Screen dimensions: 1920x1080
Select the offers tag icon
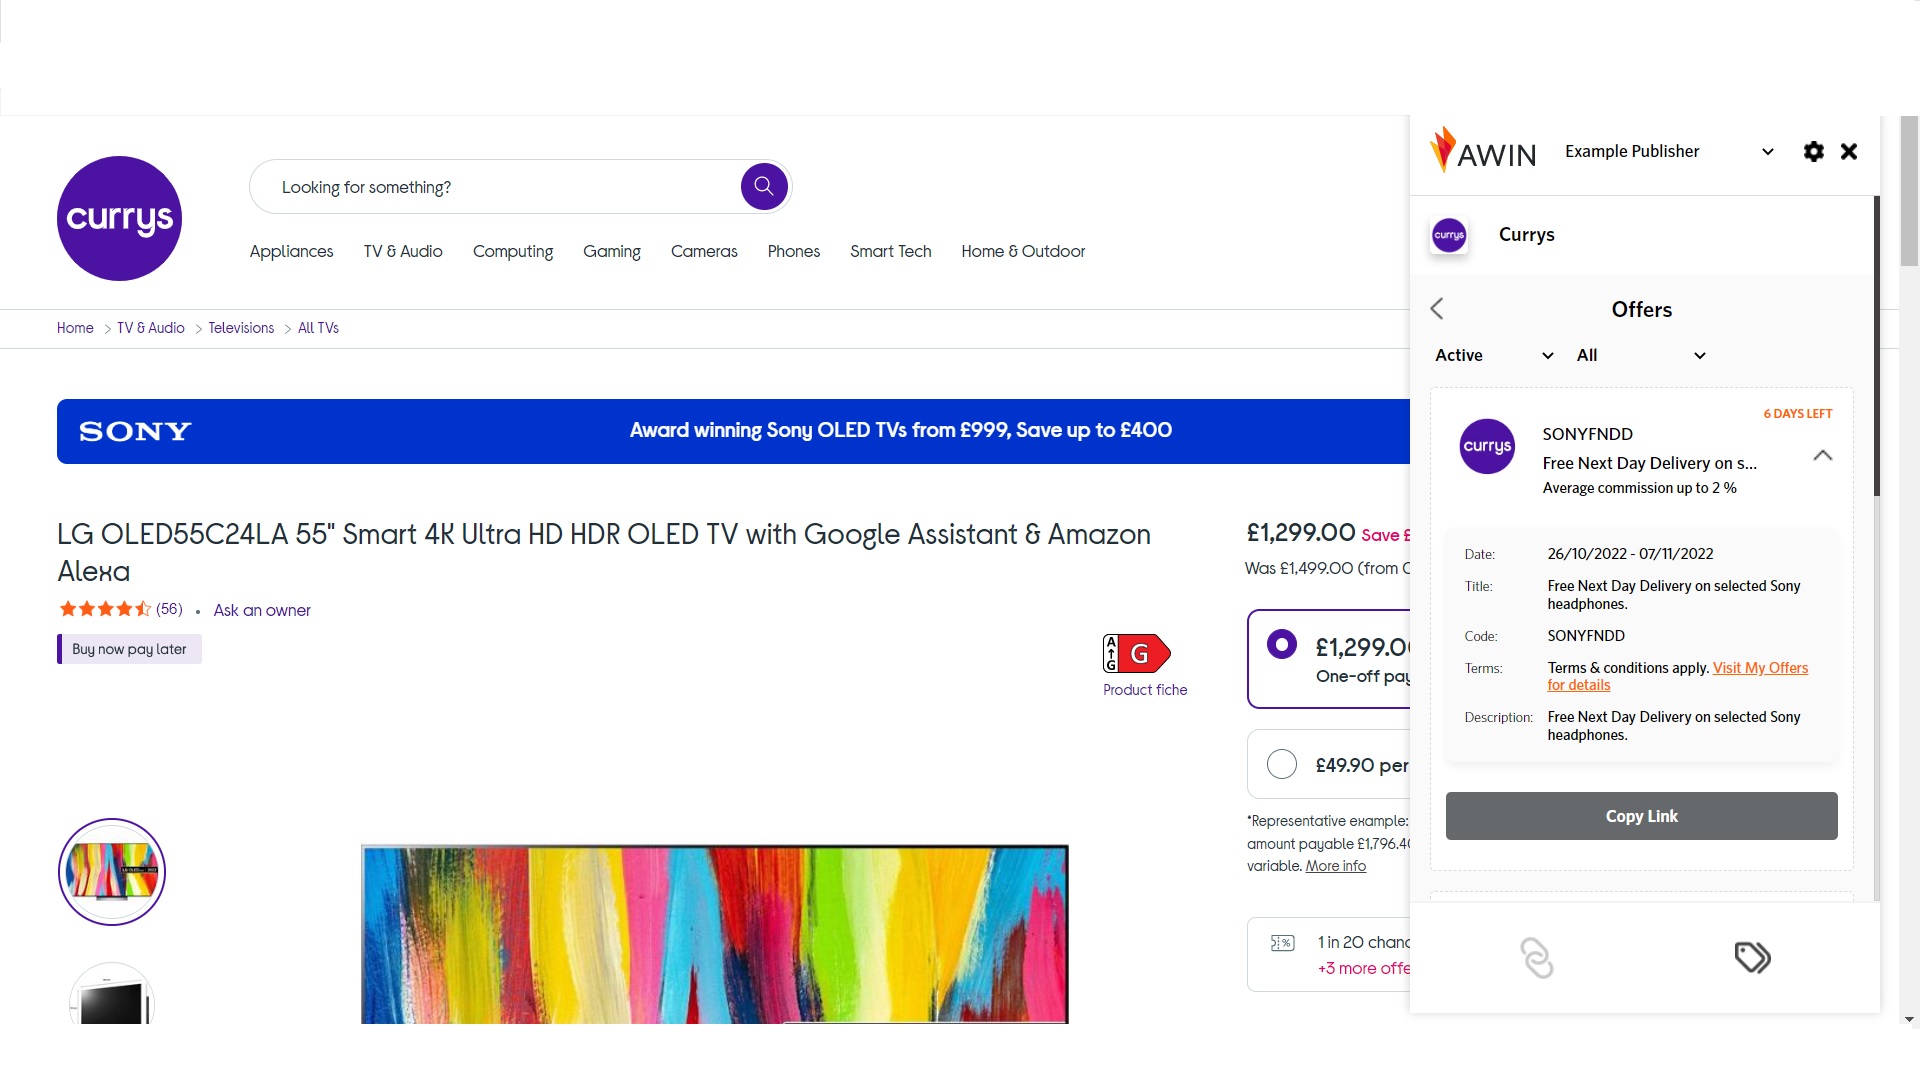click(x=1752, y=957)
